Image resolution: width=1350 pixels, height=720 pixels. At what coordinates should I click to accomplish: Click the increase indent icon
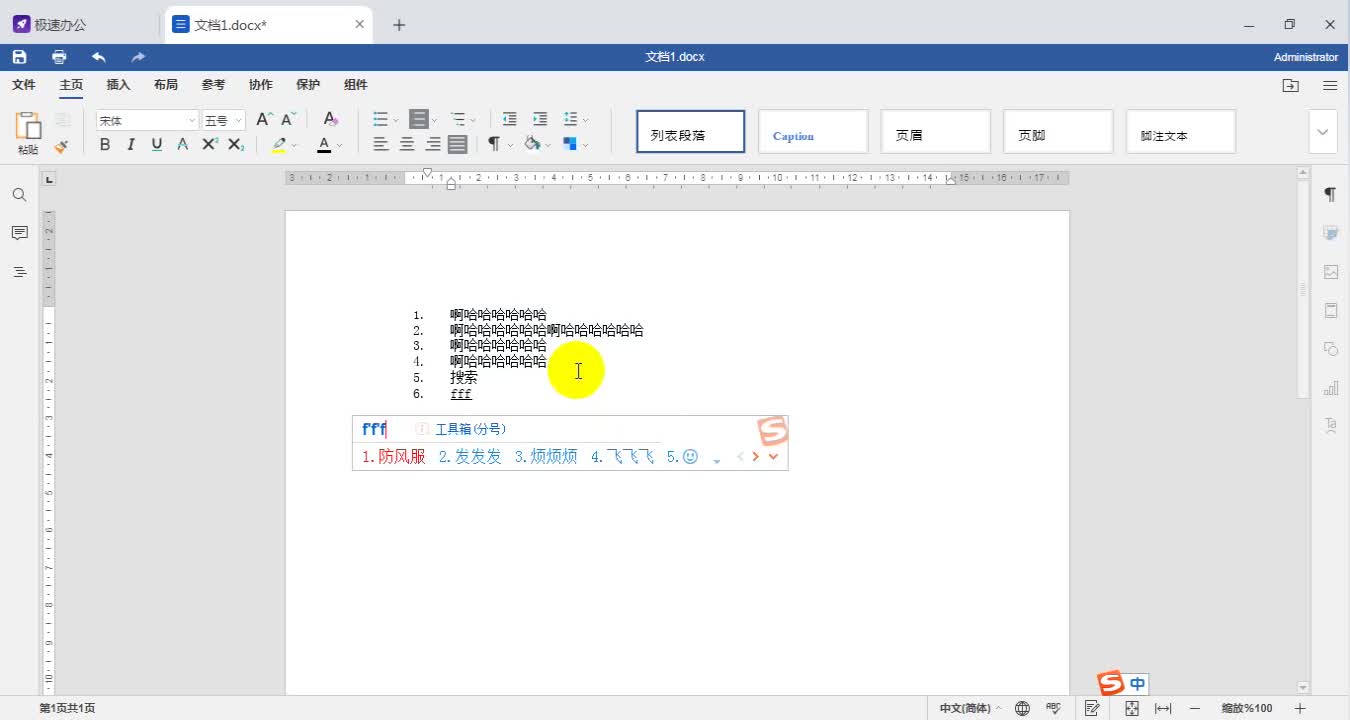pyautogui.click(x=540, y=119)
